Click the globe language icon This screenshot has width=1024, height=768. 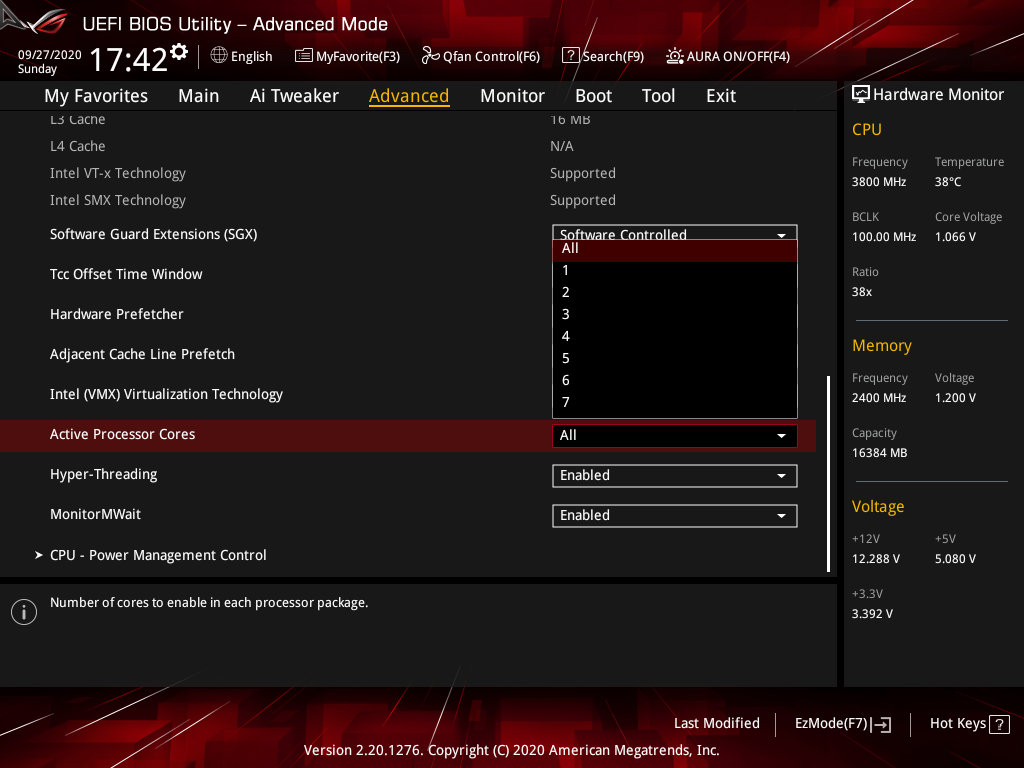[x=219, y=56]
